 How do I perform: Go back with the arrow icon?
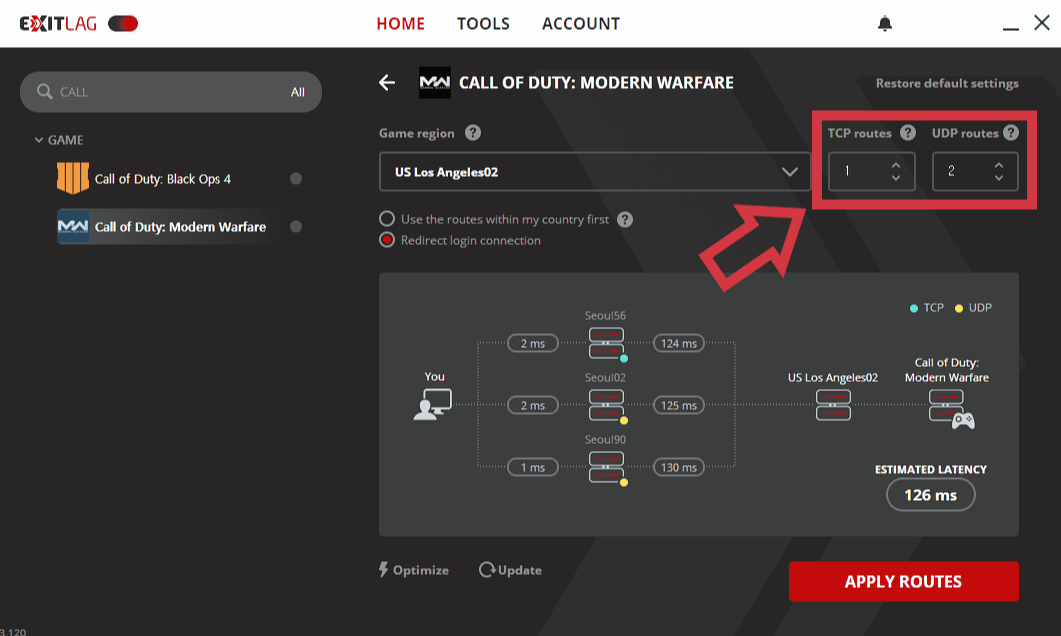pyautogui.click(x=387, y=83)
